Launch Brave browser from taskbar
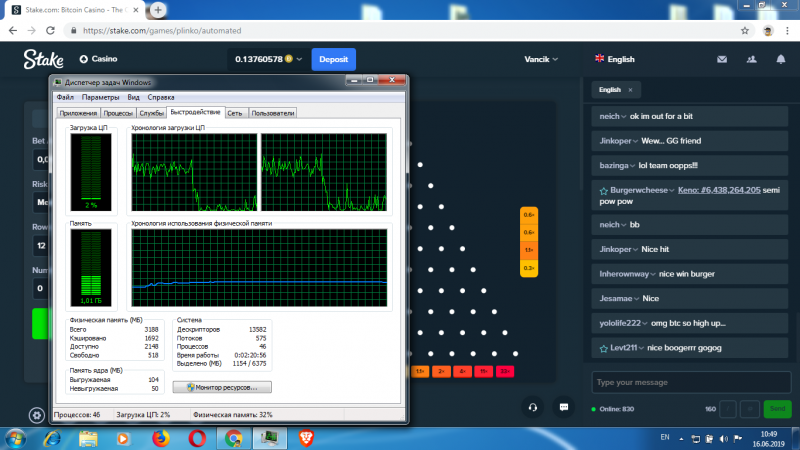Screen dimensions: 800x450 click(306, 439)
